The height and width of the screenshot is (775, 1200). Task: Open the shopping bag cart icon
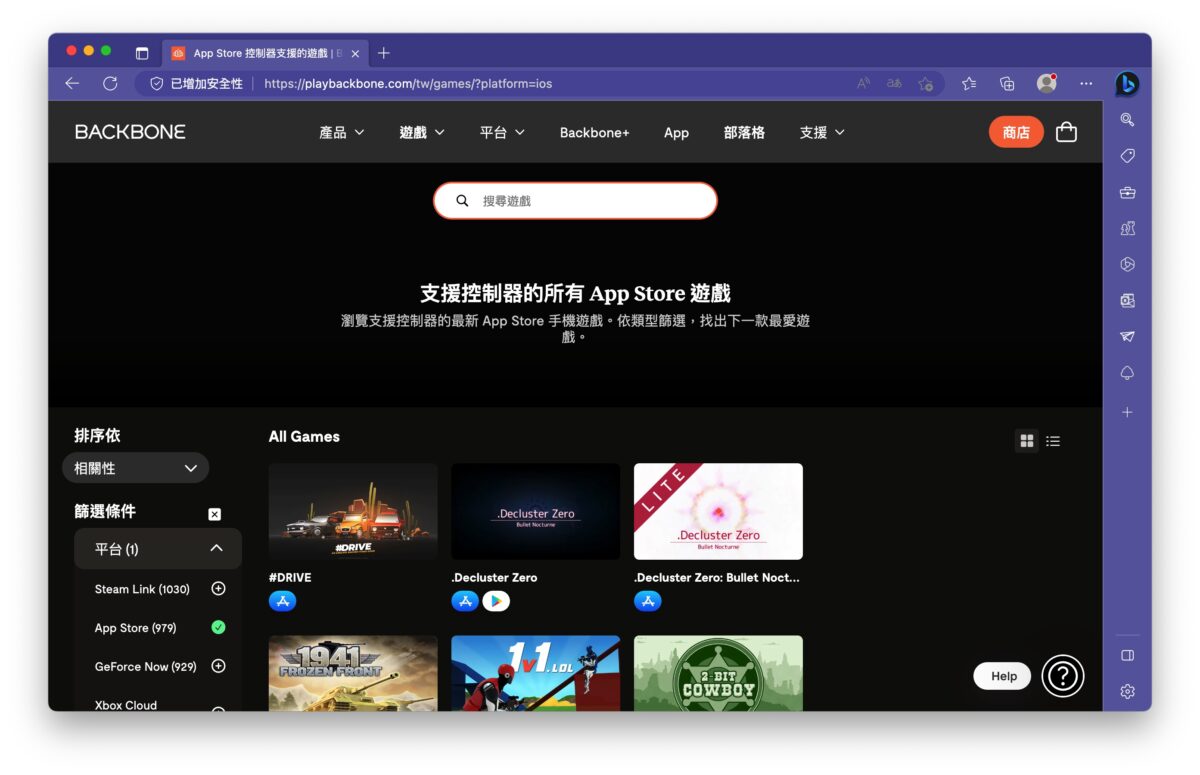(1066, 132)
